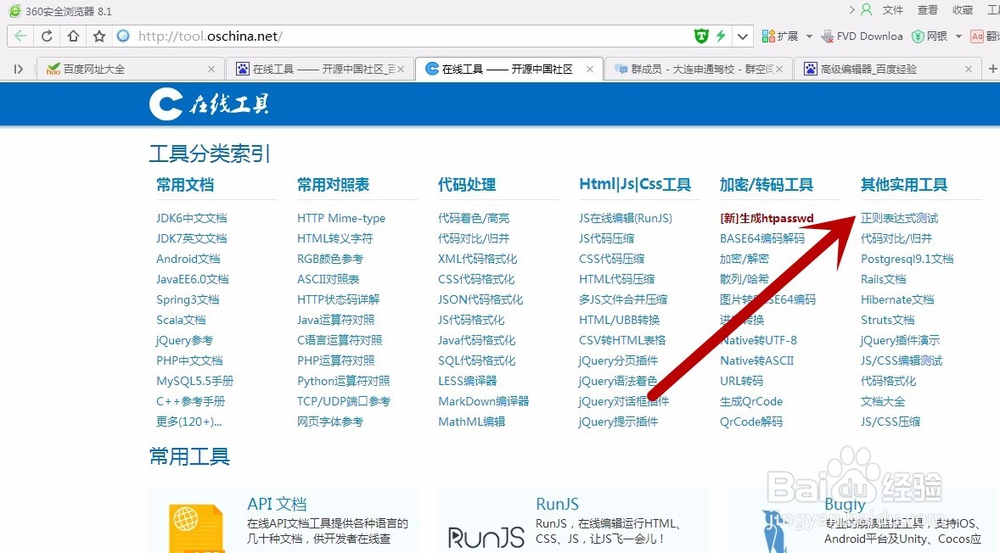Open URL转码 link
The image size is (1000, 553).
(x=741, y=381)
